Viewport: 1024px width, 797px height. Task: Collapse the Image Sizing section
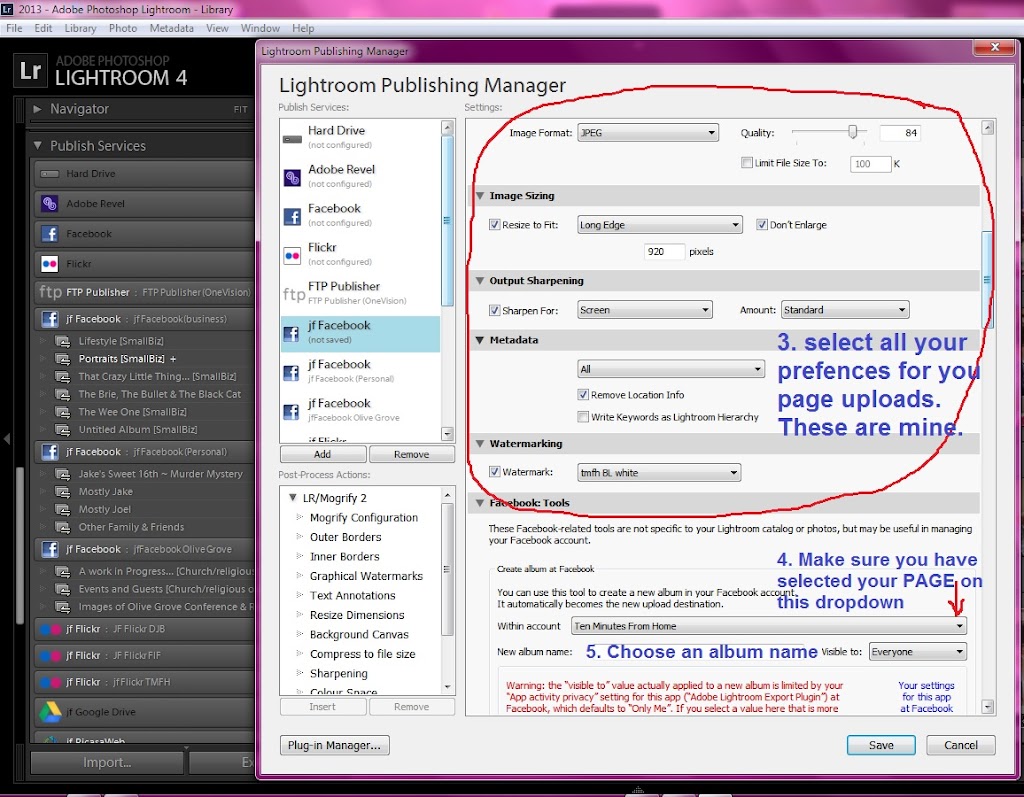480,195
